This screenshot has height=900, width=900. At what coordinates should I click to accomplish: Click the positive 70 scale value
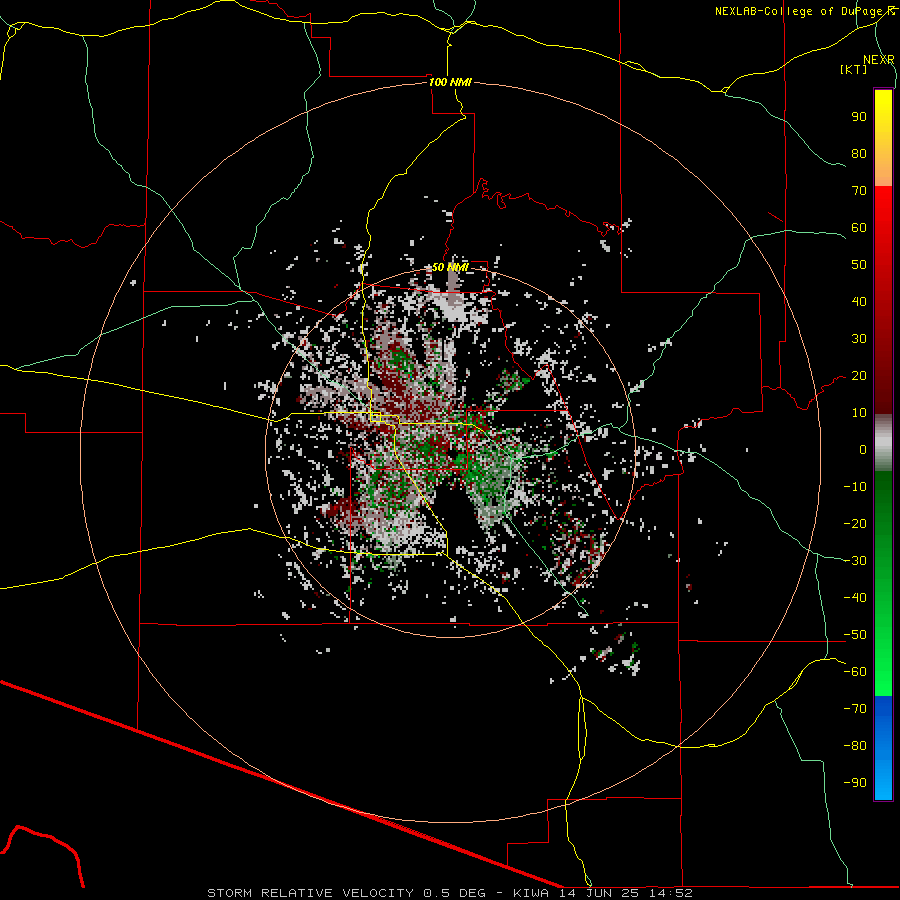point(859,191)
